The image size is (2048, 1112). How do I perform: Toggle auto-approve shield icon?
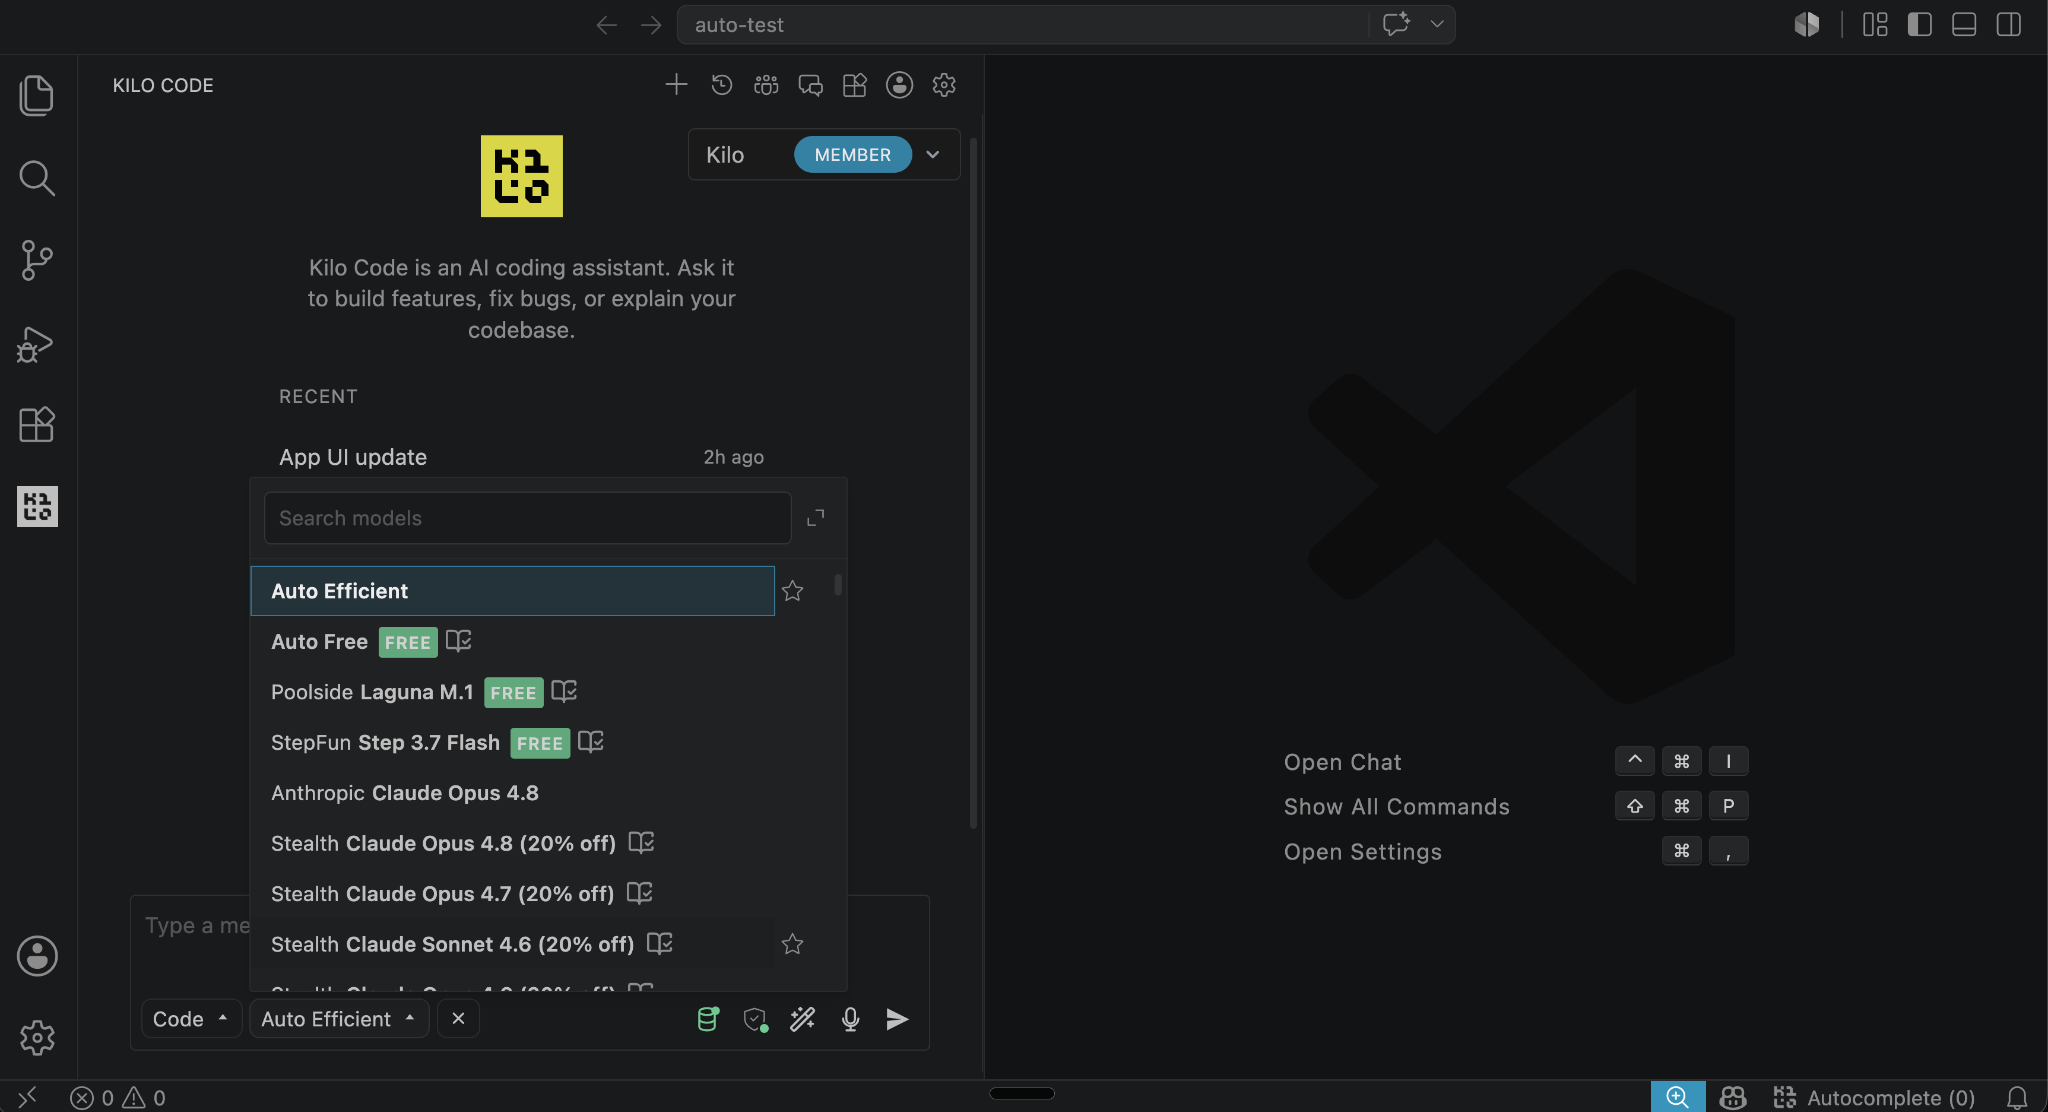point(756,1019)
